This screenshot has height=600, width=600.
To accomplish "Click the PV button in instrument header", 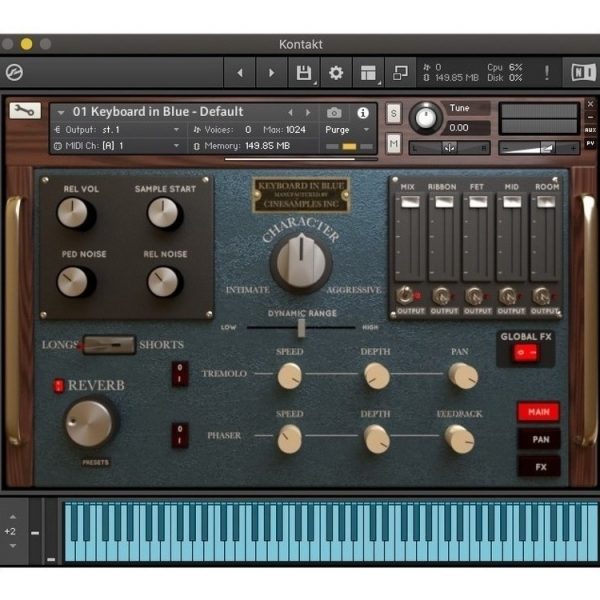I will click(590, 143).
